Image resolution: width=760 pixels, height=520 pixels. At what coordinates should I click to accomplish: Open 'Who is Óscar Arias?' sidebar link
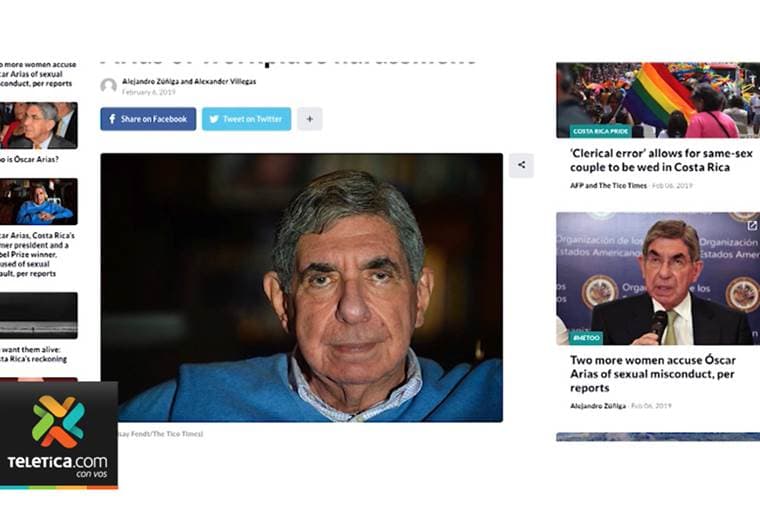coord(29,159)
